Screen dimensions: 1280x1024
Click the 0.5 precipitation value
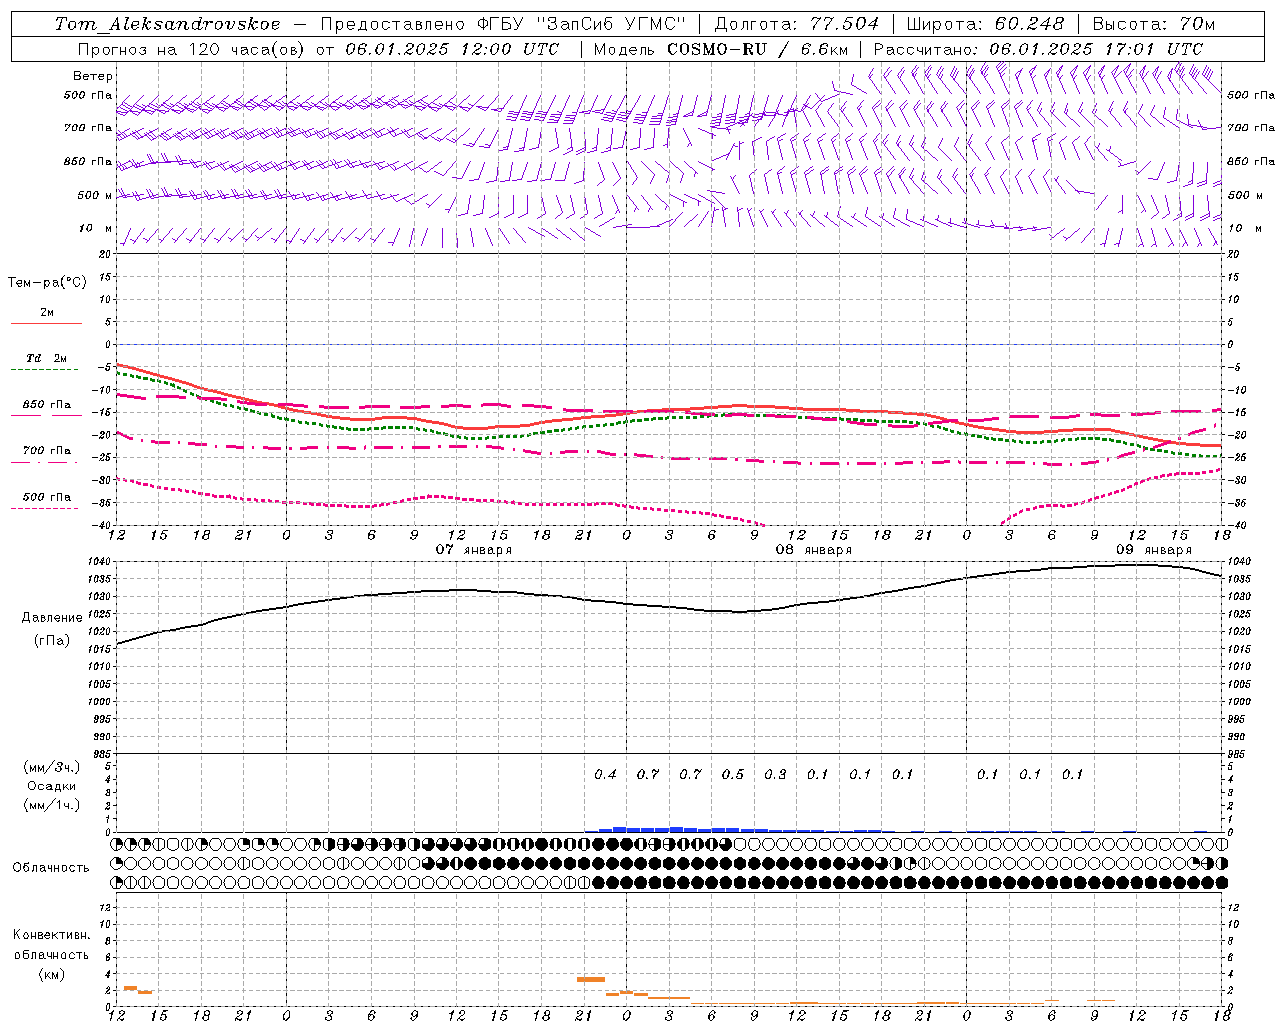click(x=733, y=774)
